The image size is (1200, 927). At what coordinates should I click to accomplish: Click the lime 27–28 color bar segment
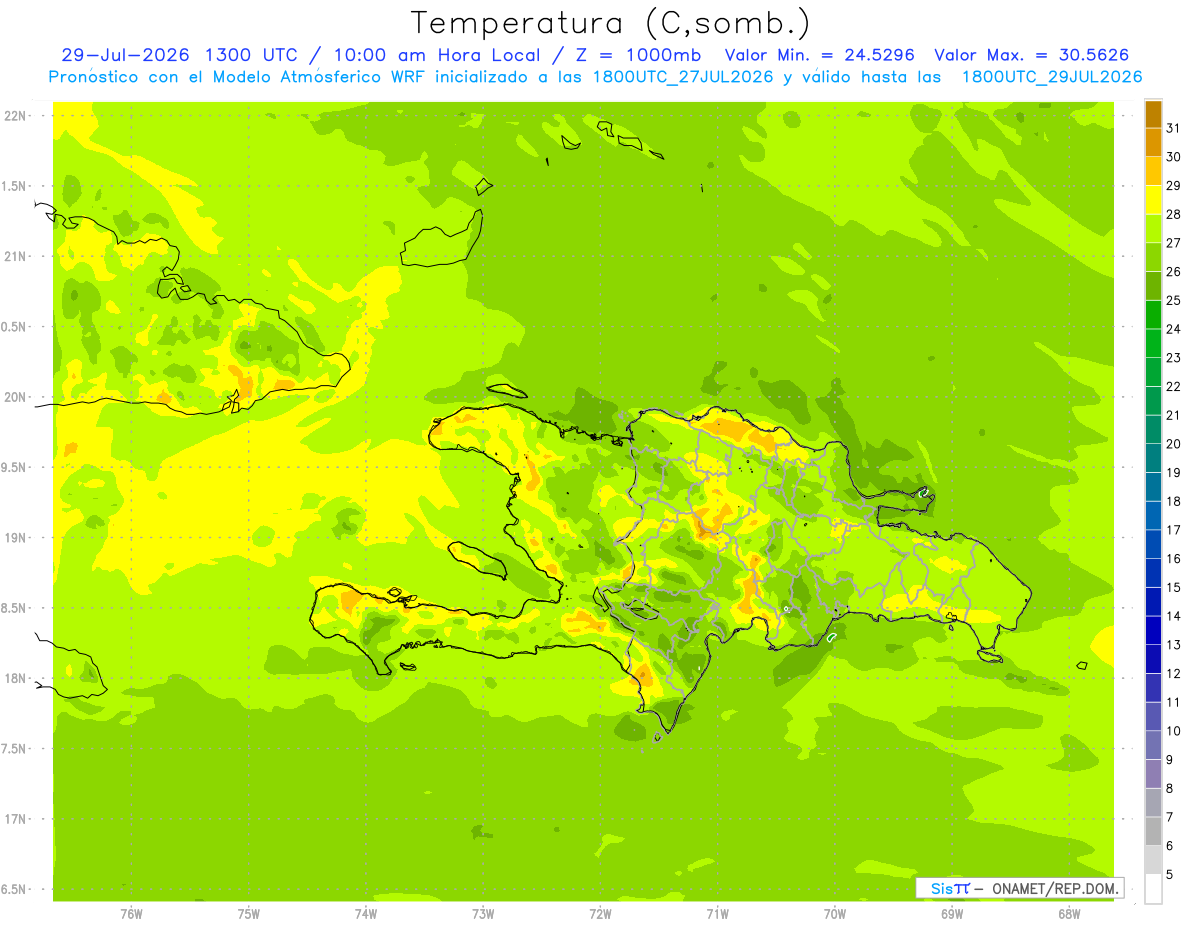1153,229
